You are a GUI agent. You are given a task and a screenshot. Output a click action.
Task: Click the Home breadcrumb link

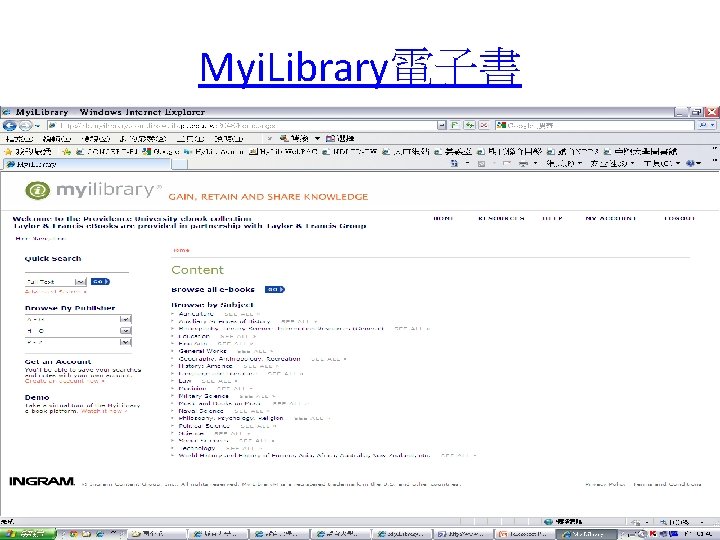181,250
